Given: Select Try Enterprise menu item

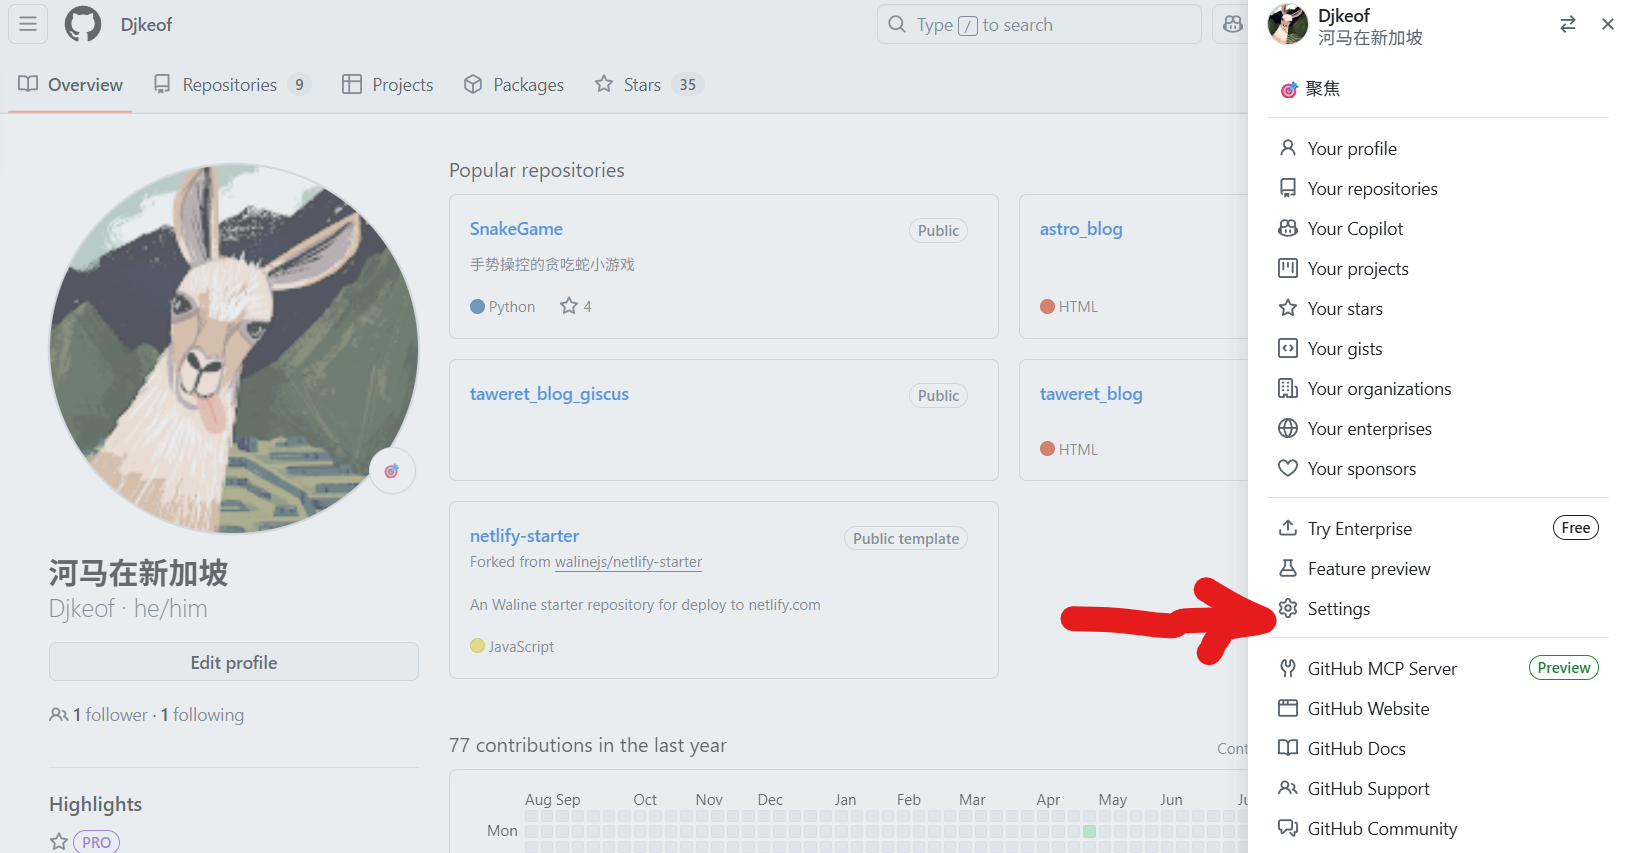Looking at the screenshot, I should point(1438,528).
